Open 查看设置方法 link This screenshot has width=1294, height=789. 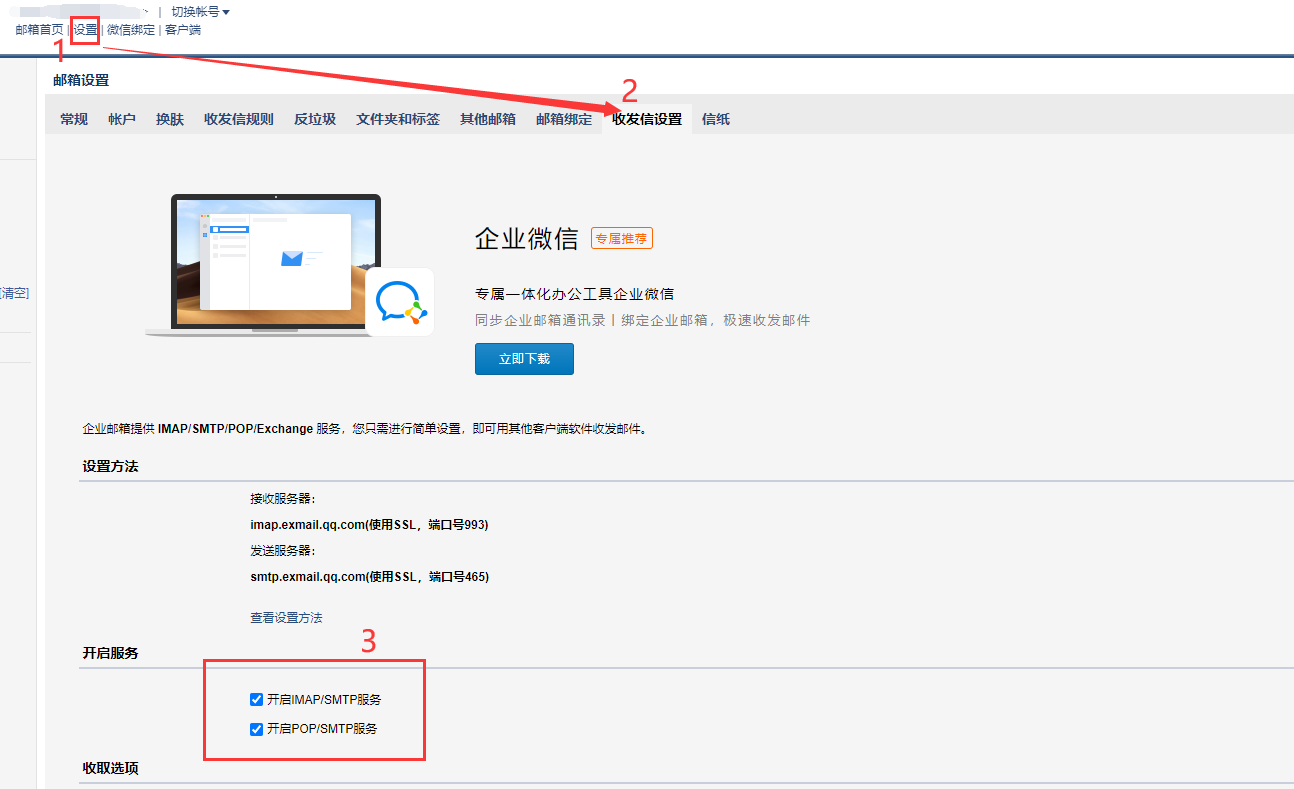coord(286,618)
